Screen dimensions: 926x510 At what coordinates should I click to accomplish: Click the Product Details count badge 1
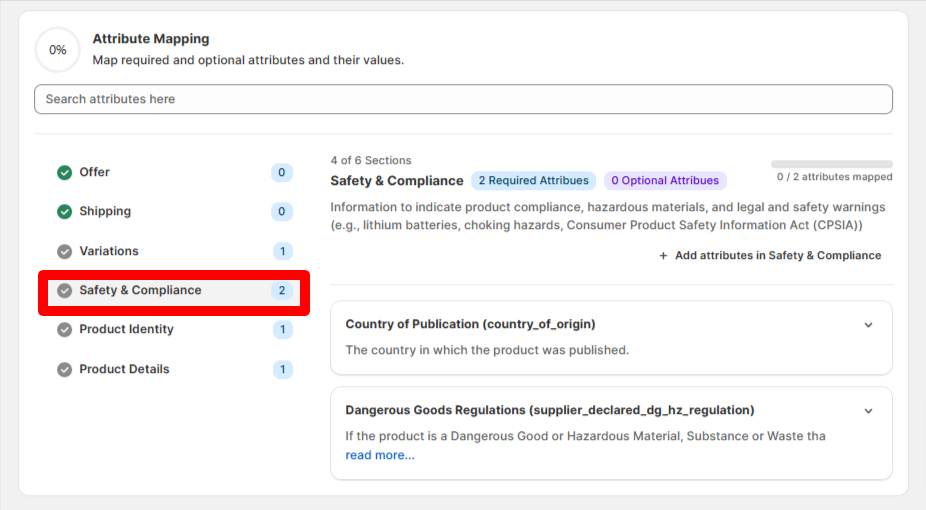pyautogui.click(x=282, y=370)
